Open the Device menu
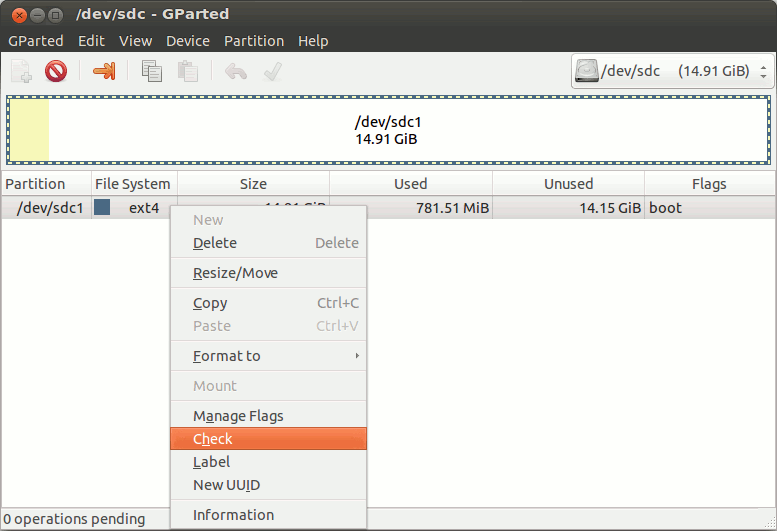The image size is (777, 531). (x=188, y=41)
